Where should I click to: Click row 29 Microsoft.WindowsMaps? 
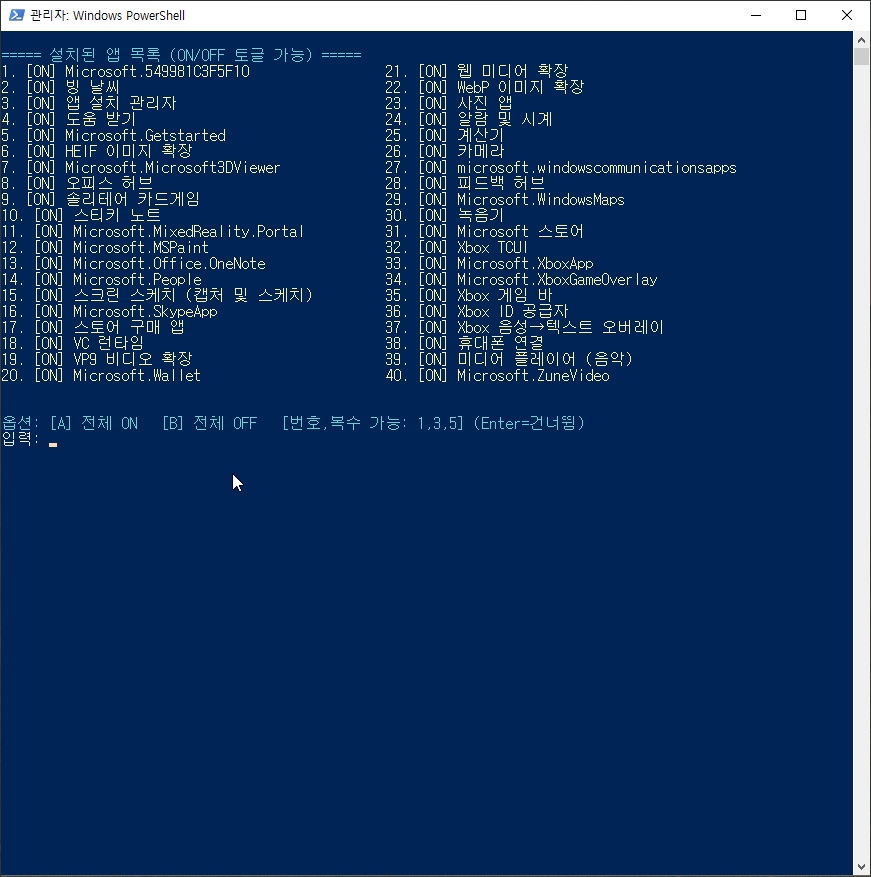(x=505, y=200)
